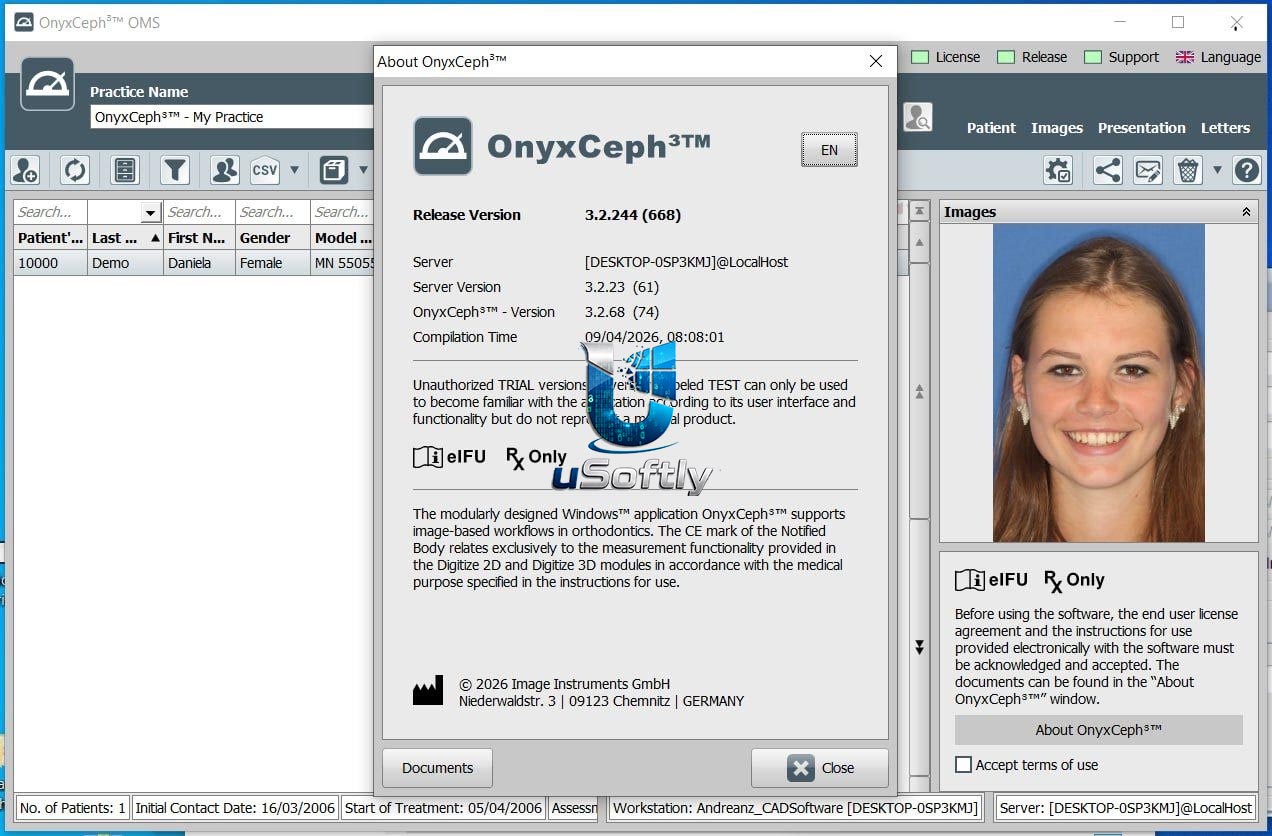Click the Gender search field
Screen dimensions: 1272x836
pyautogui.click(x=273, y=212)
